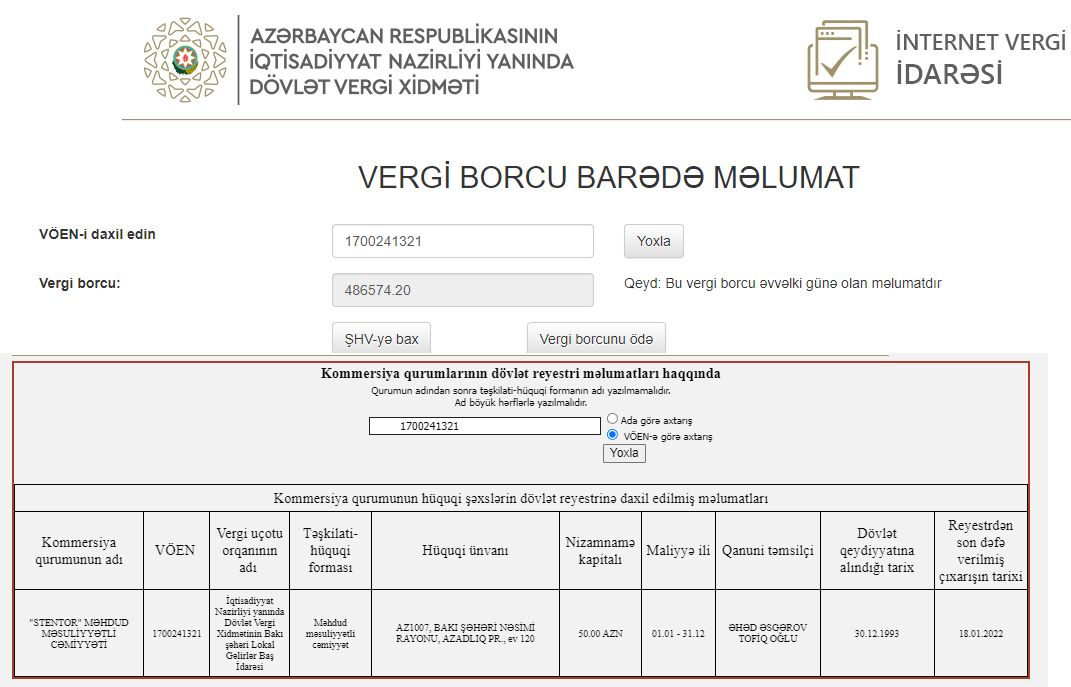Click the 'Təşkilati-hüquqi forması' column header
1071x687 pixels.
pyautogui.click(x=331, y=550)
